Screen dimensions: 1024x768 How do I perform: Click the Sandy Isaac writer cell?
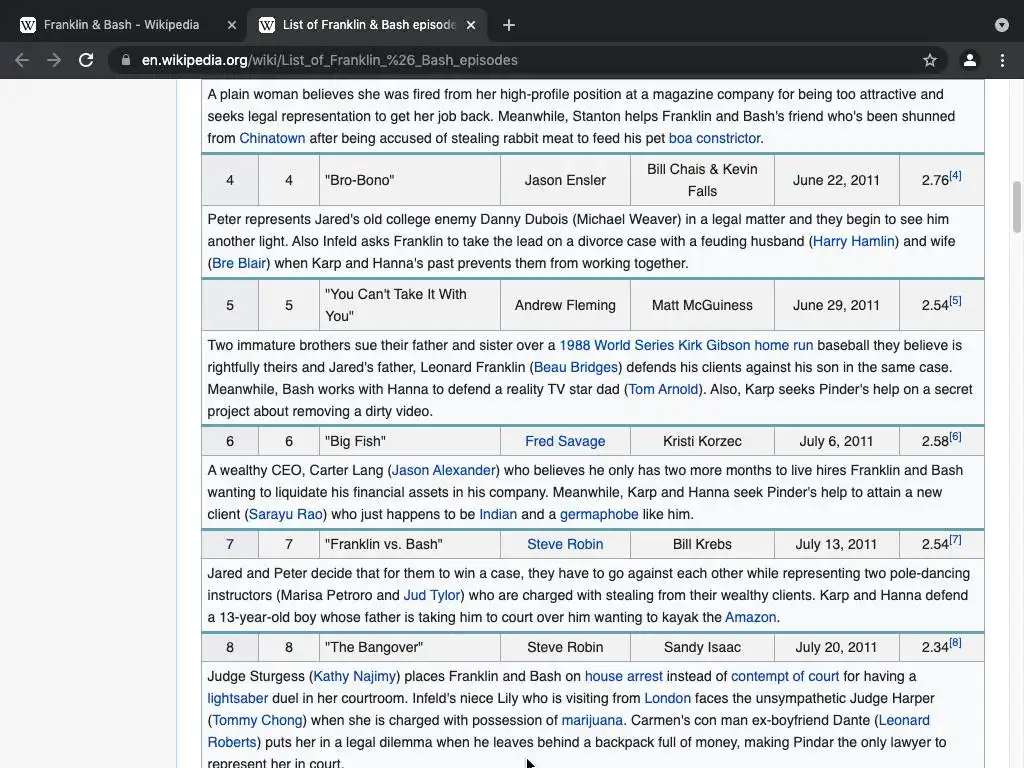pos(702,648)
